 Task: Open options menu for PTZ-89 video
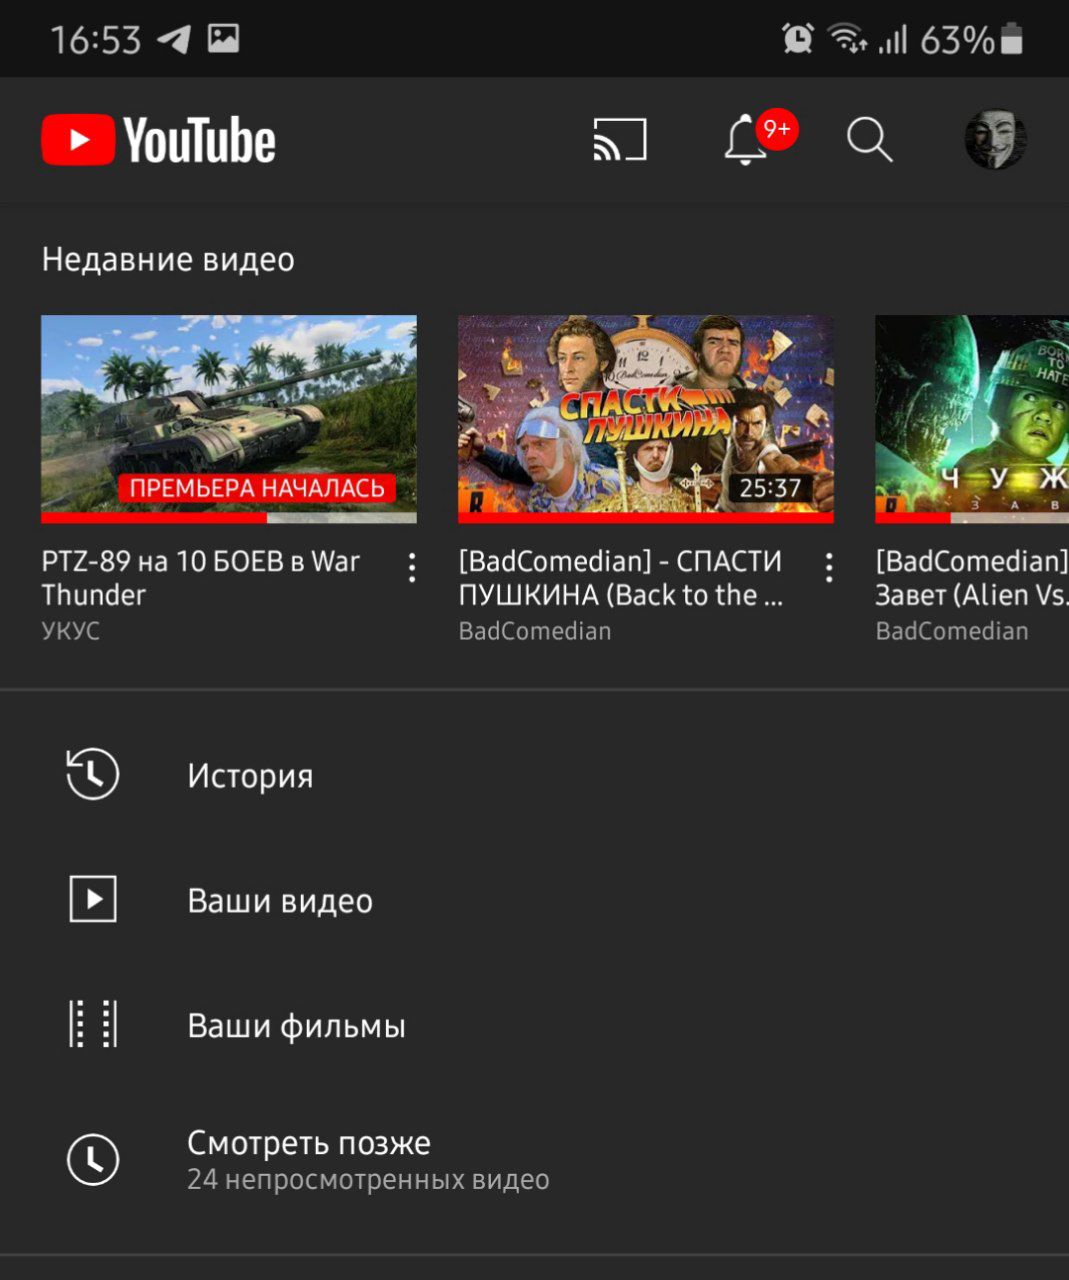click(412, 568)
